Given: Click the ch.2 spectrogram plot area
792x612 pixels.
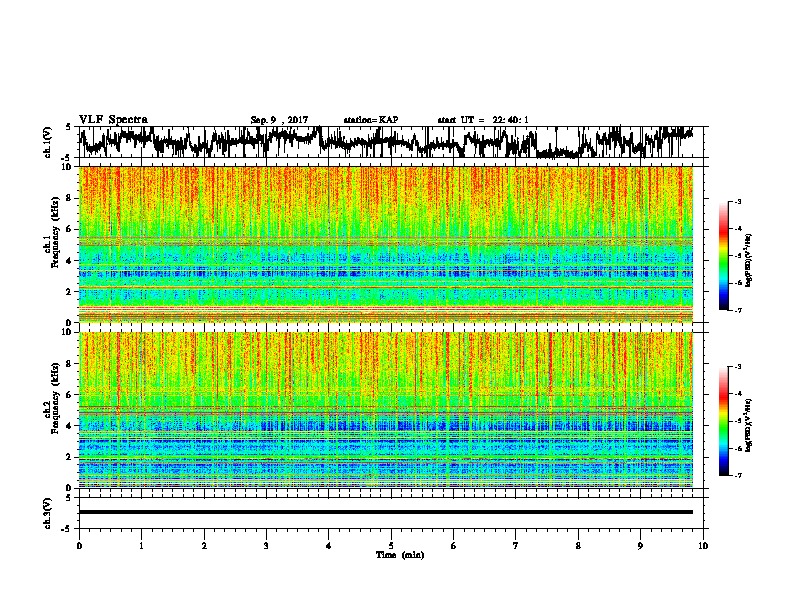Looking at the screenshot, I should tap(386, 410).
